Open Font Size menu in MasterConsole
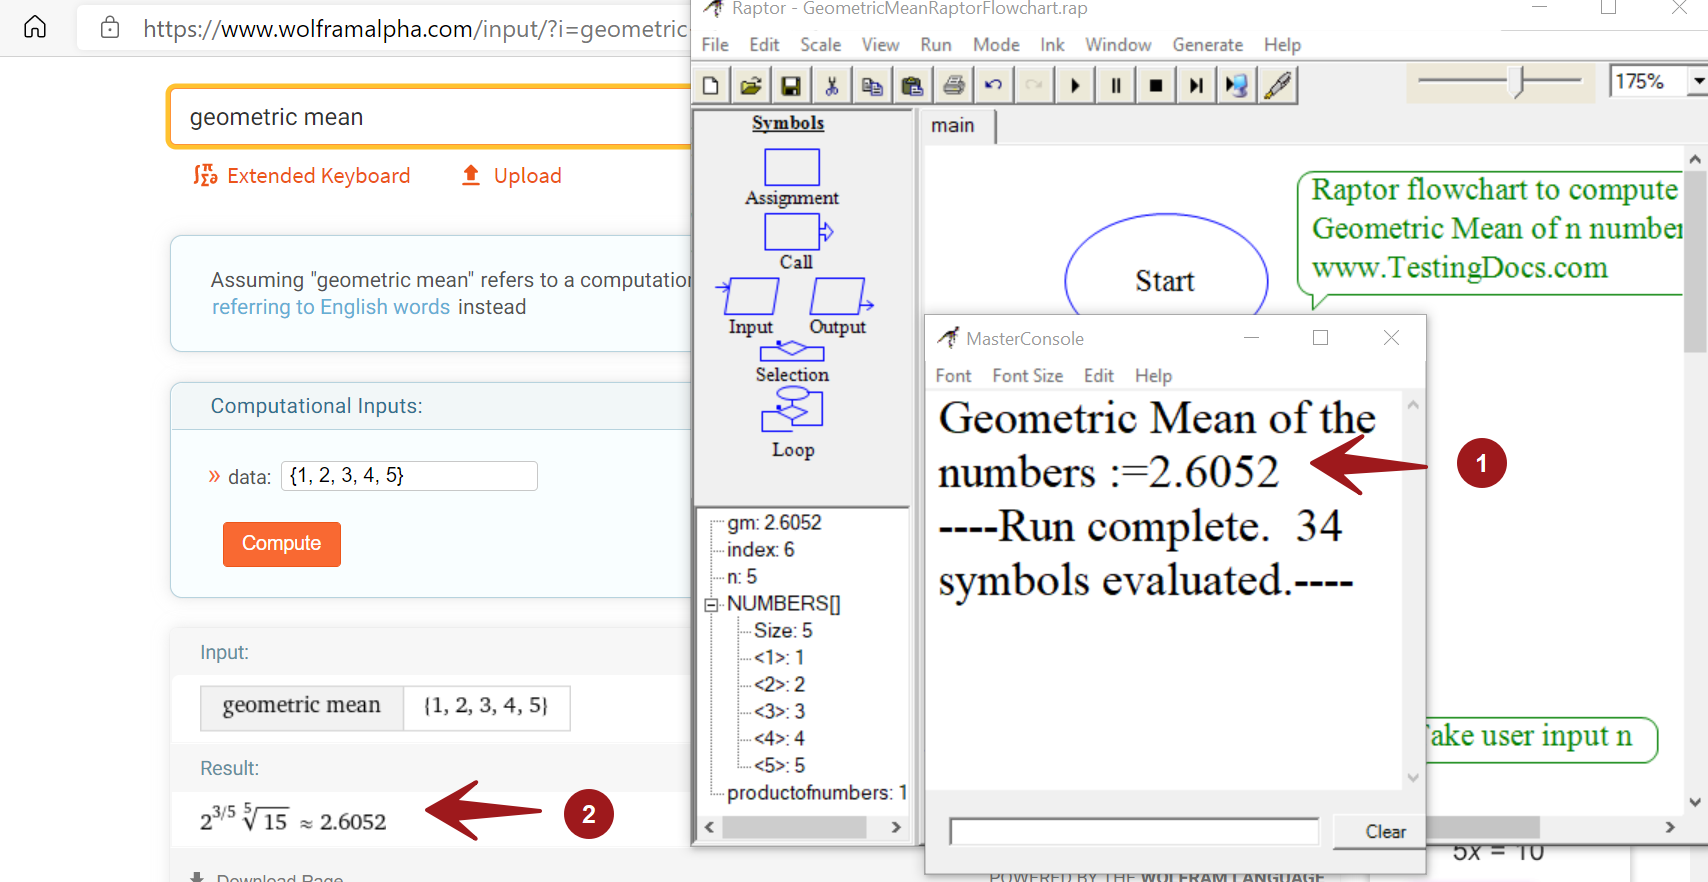Screen dimensions: 1708x882 [1027, 376]
